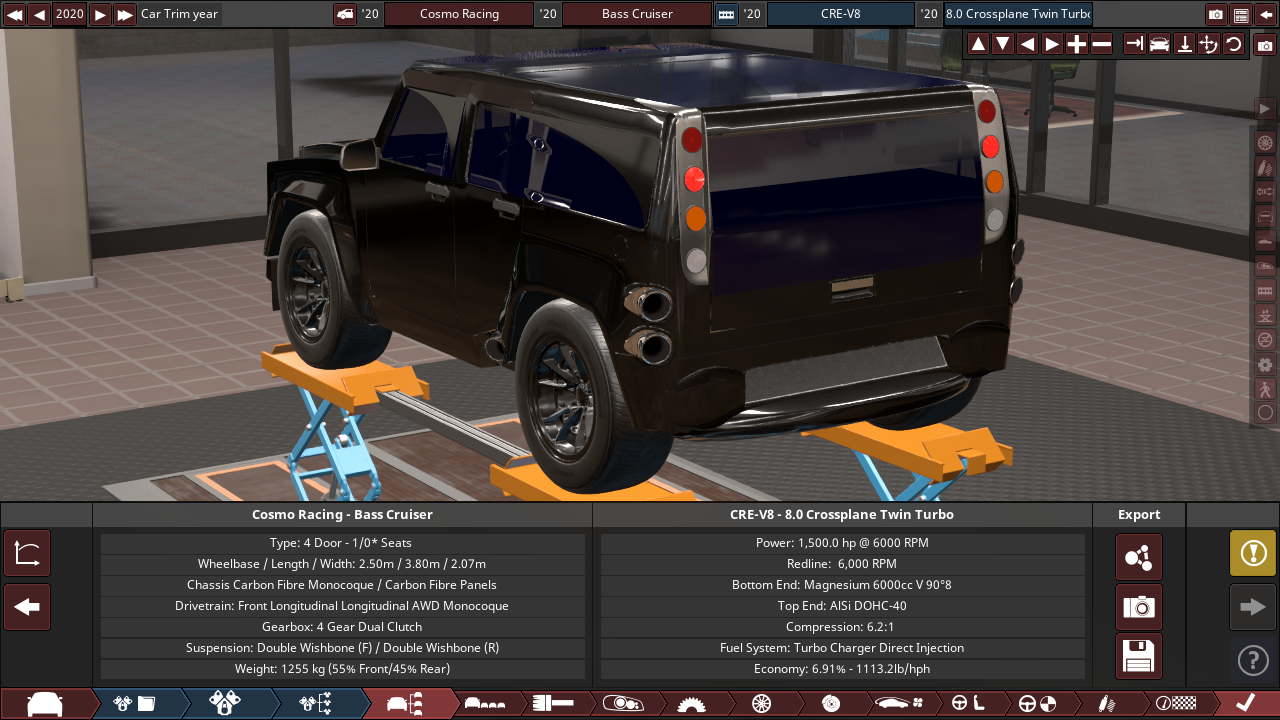Open the yellow warning exclamation button
Image resolution: width=1280 pixels, height=720 pixels.
tap(1253, 553)
